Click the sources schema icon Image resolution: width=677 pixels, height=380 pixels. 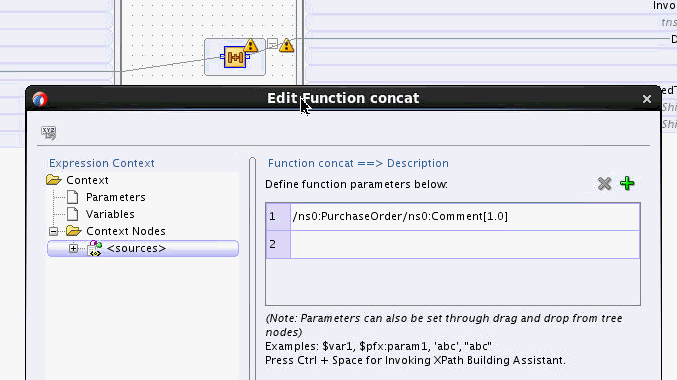pyautogui.click(x=95, y=248)
